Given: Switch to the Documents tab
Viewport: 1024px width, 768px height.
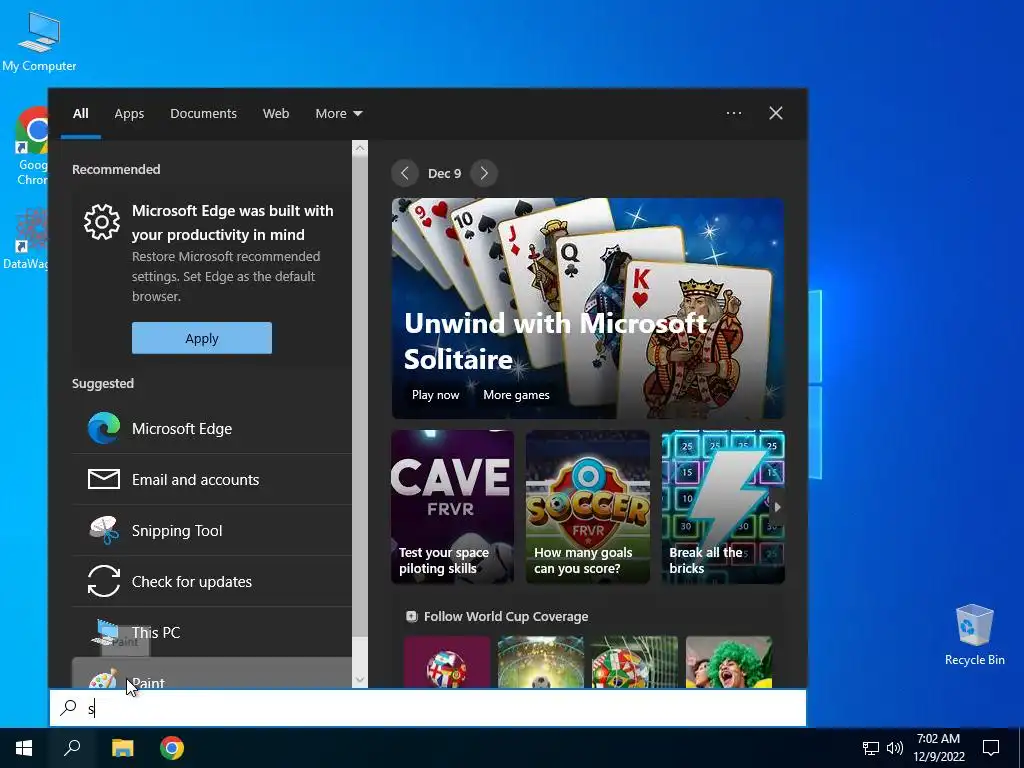Looking at the screenshot, I should [203, 113].
